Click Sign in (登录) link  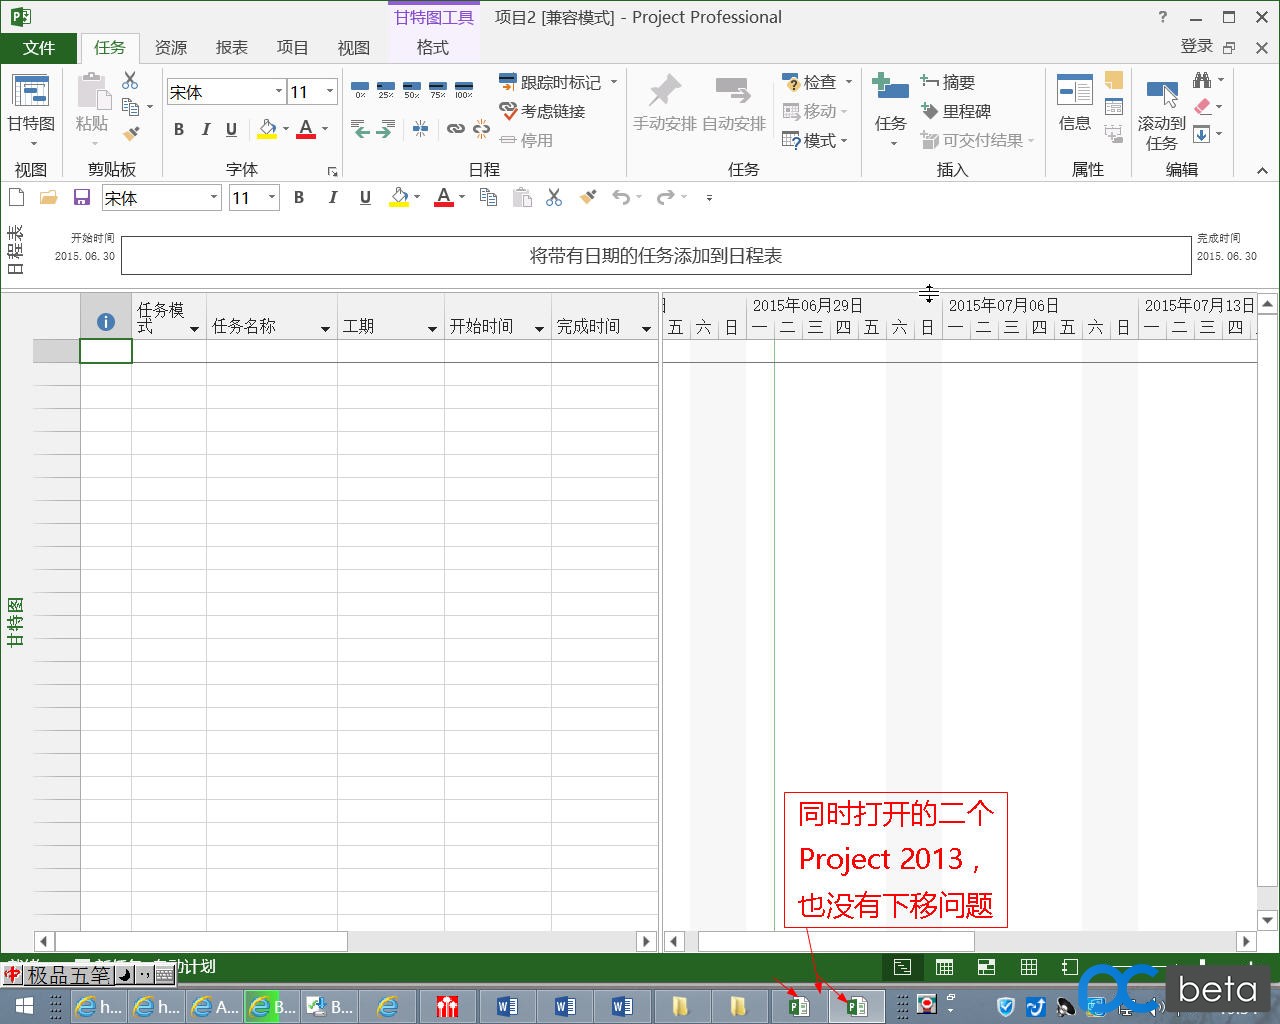click(x=1197, y=46)
